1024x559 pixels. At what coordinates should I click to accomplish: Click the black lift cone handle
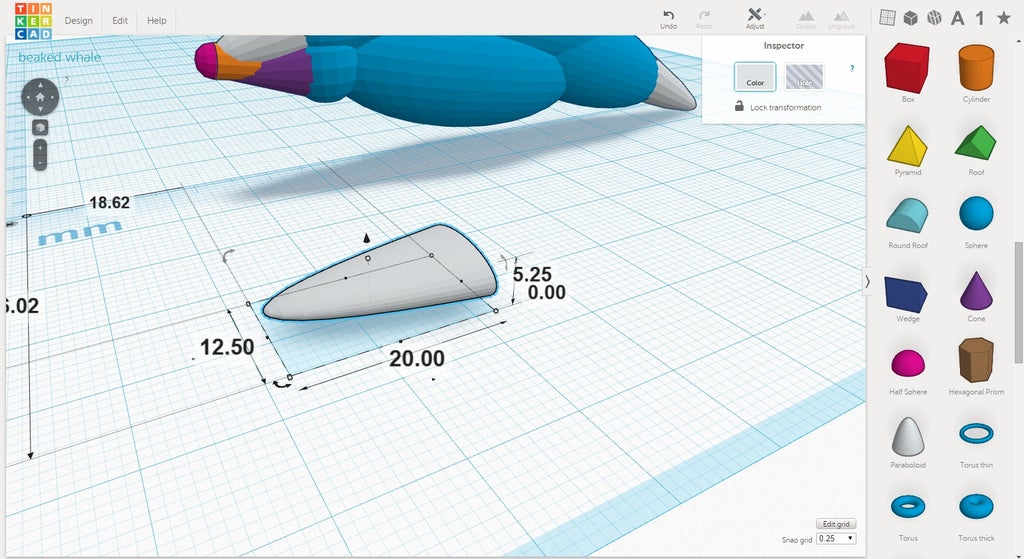click(366, 238)
